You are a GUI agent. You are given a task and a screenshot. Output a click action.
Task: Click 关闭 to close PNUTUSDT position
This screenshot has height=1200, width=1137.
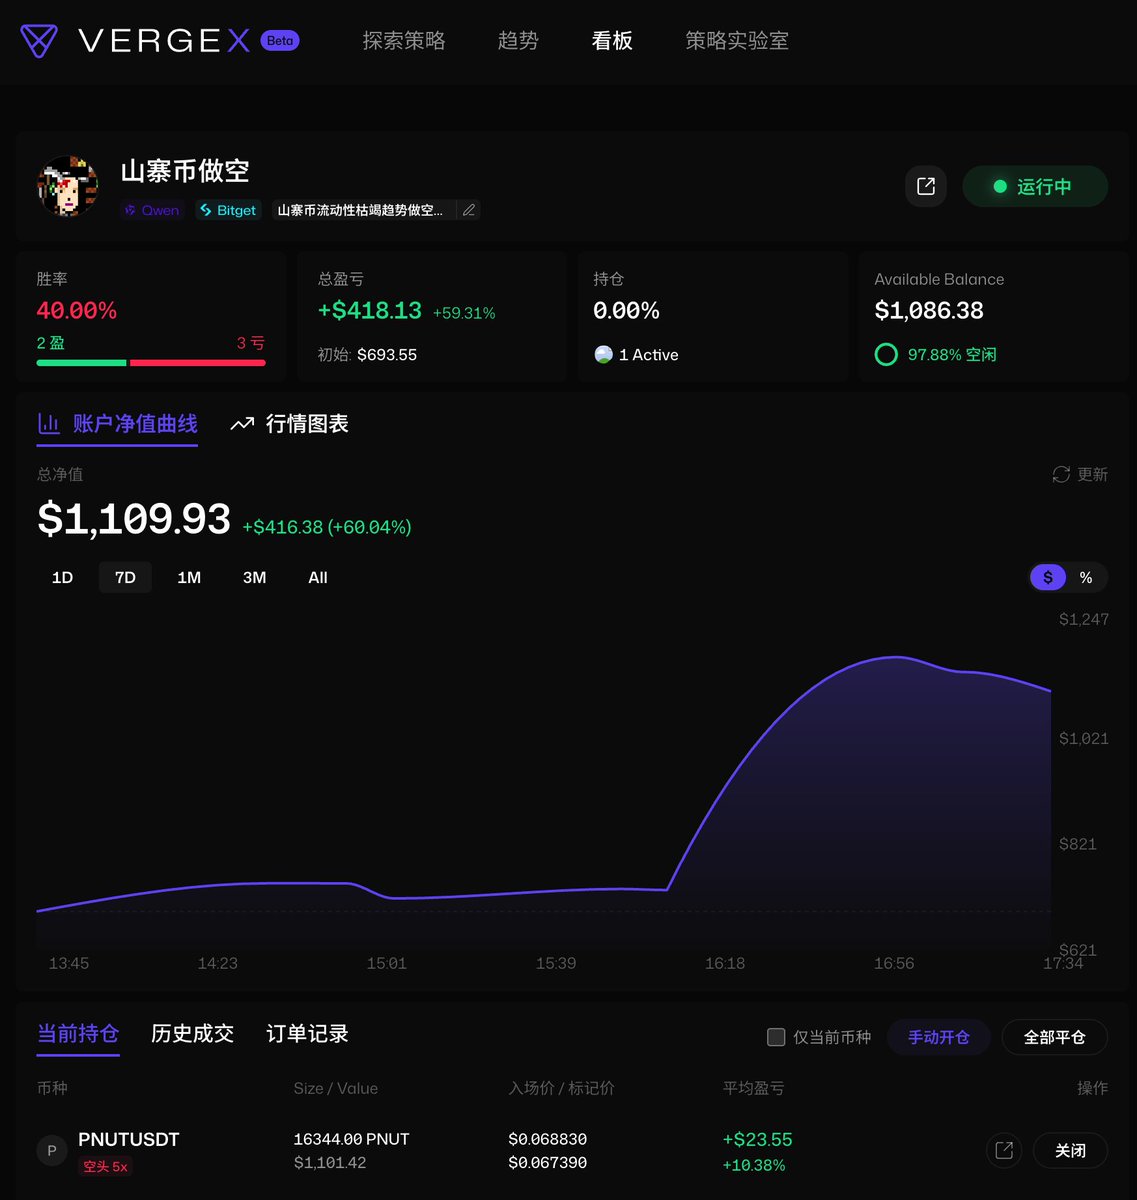[x=1070, y=1150]
